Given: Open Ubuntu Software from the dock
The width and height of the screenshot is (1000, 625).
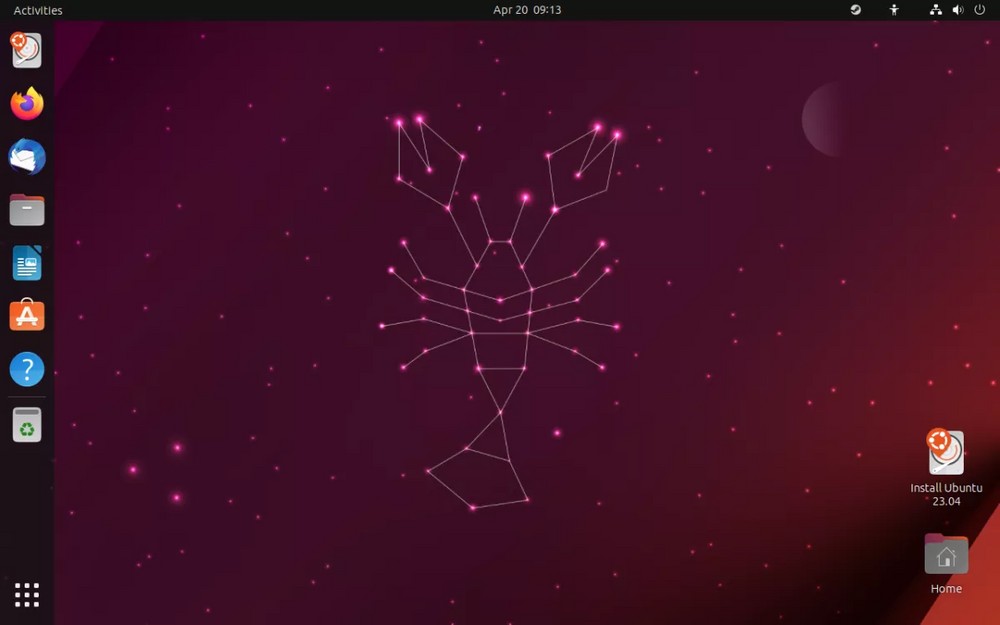Looking at the screenshot, I should coord(27,315).
